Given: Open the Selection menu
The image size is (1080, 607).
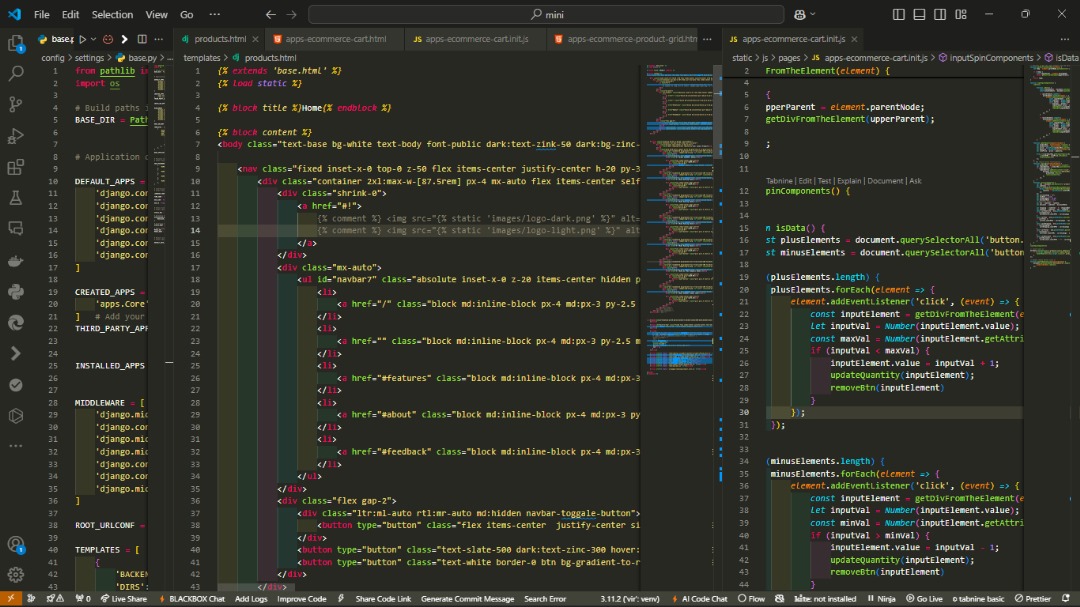Looking at the screenshot, I should coord(112,15).
